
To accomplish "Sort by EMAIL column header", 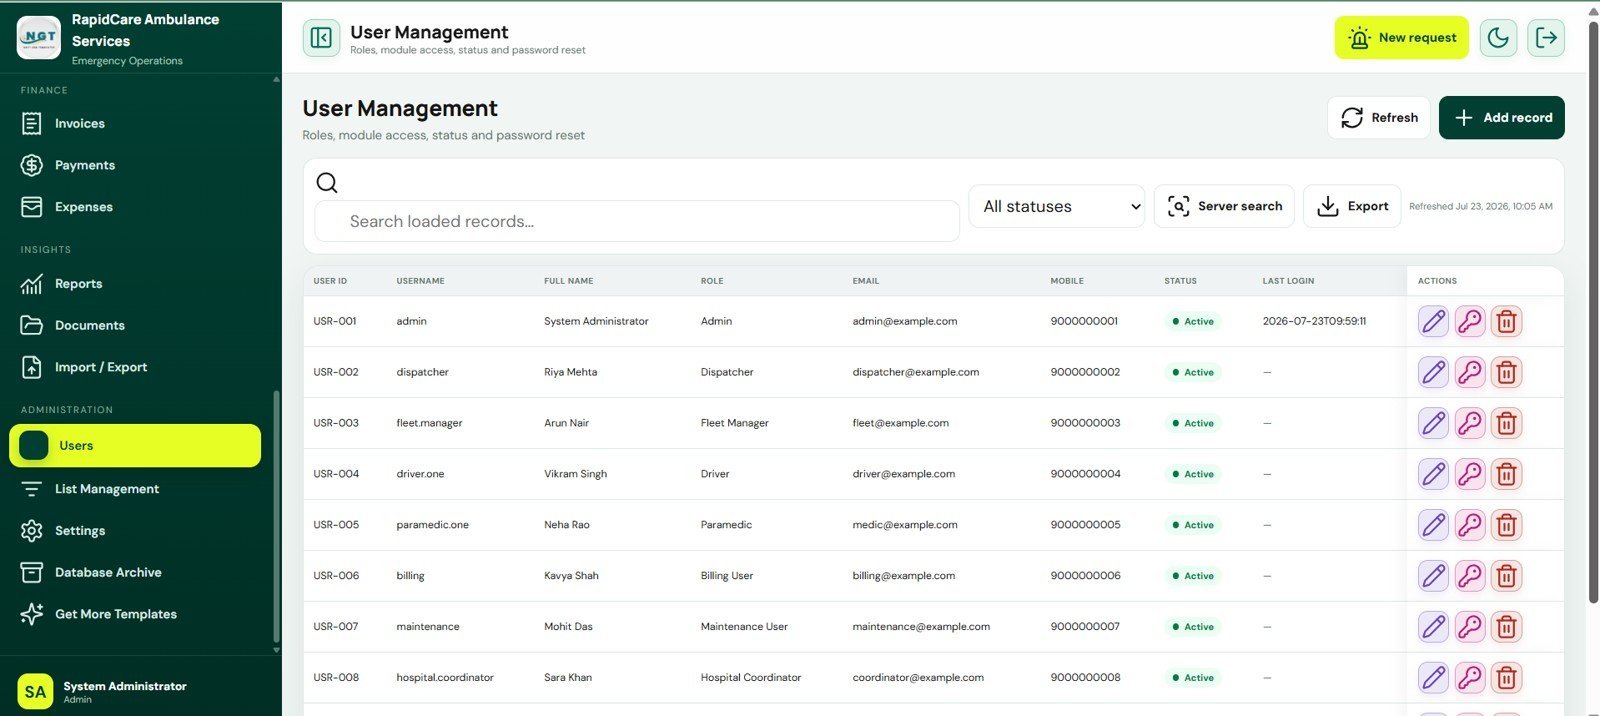I will [866, 281].
